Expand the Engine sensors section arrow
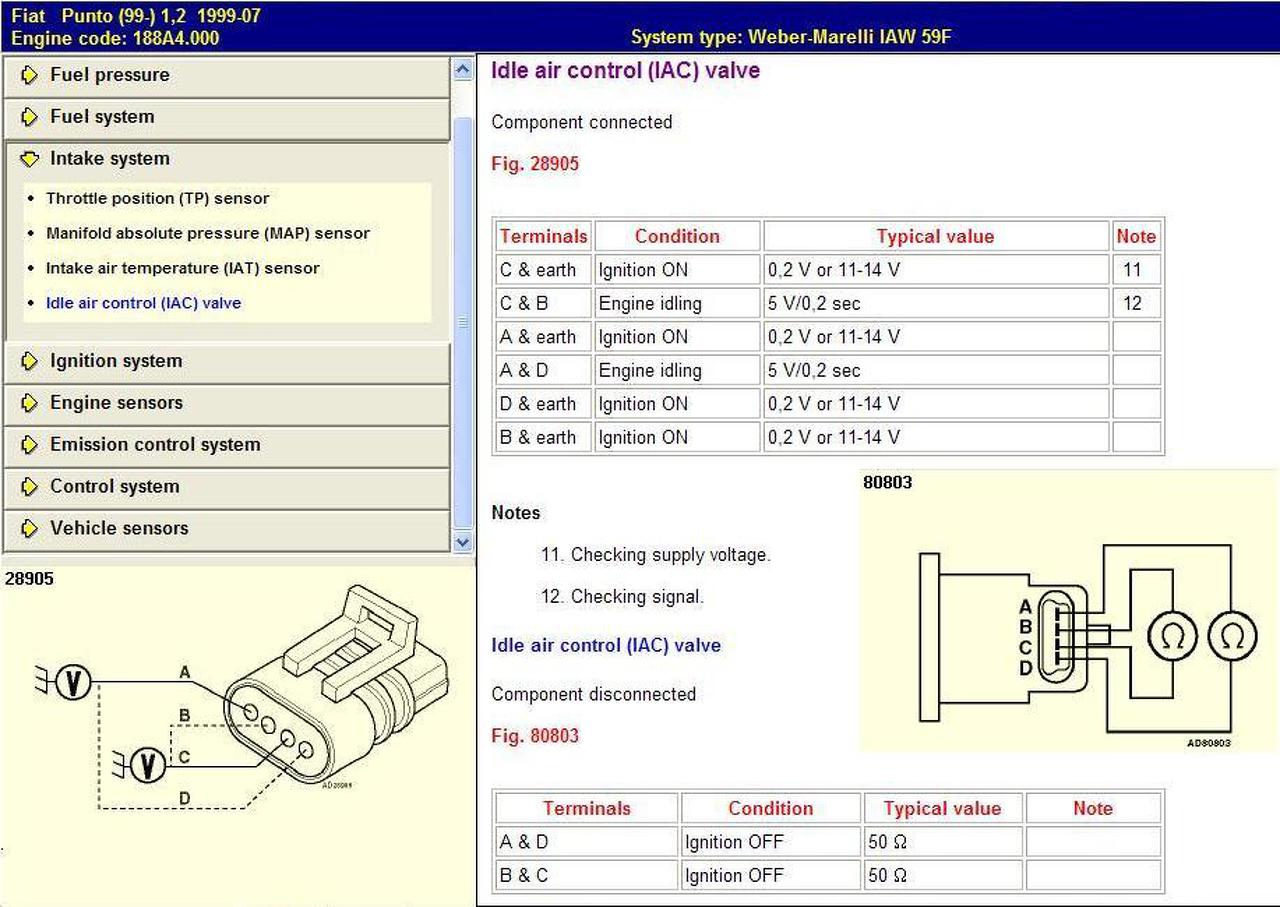Screen dimensions: 1280x907 [x=30, y=403]
